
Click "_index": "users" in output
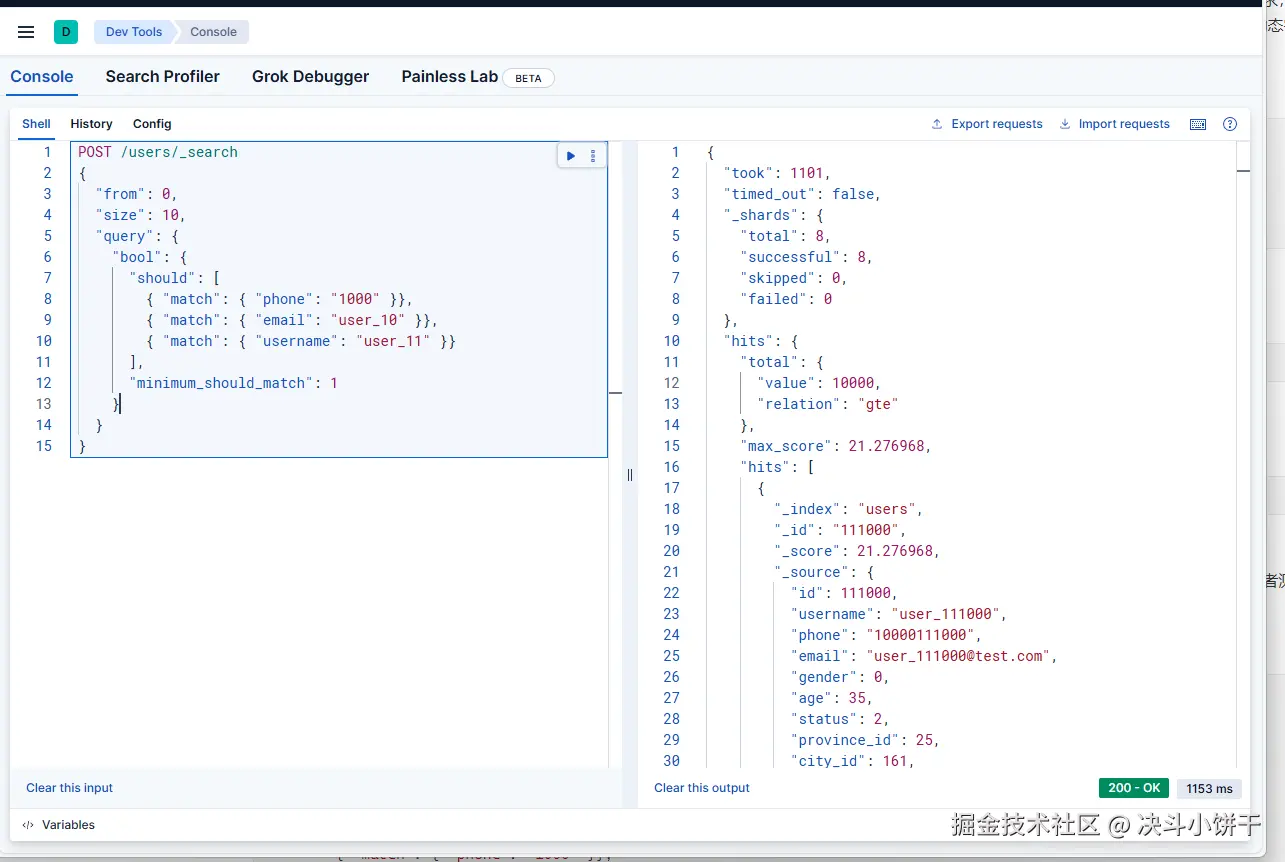coord(848,509)
